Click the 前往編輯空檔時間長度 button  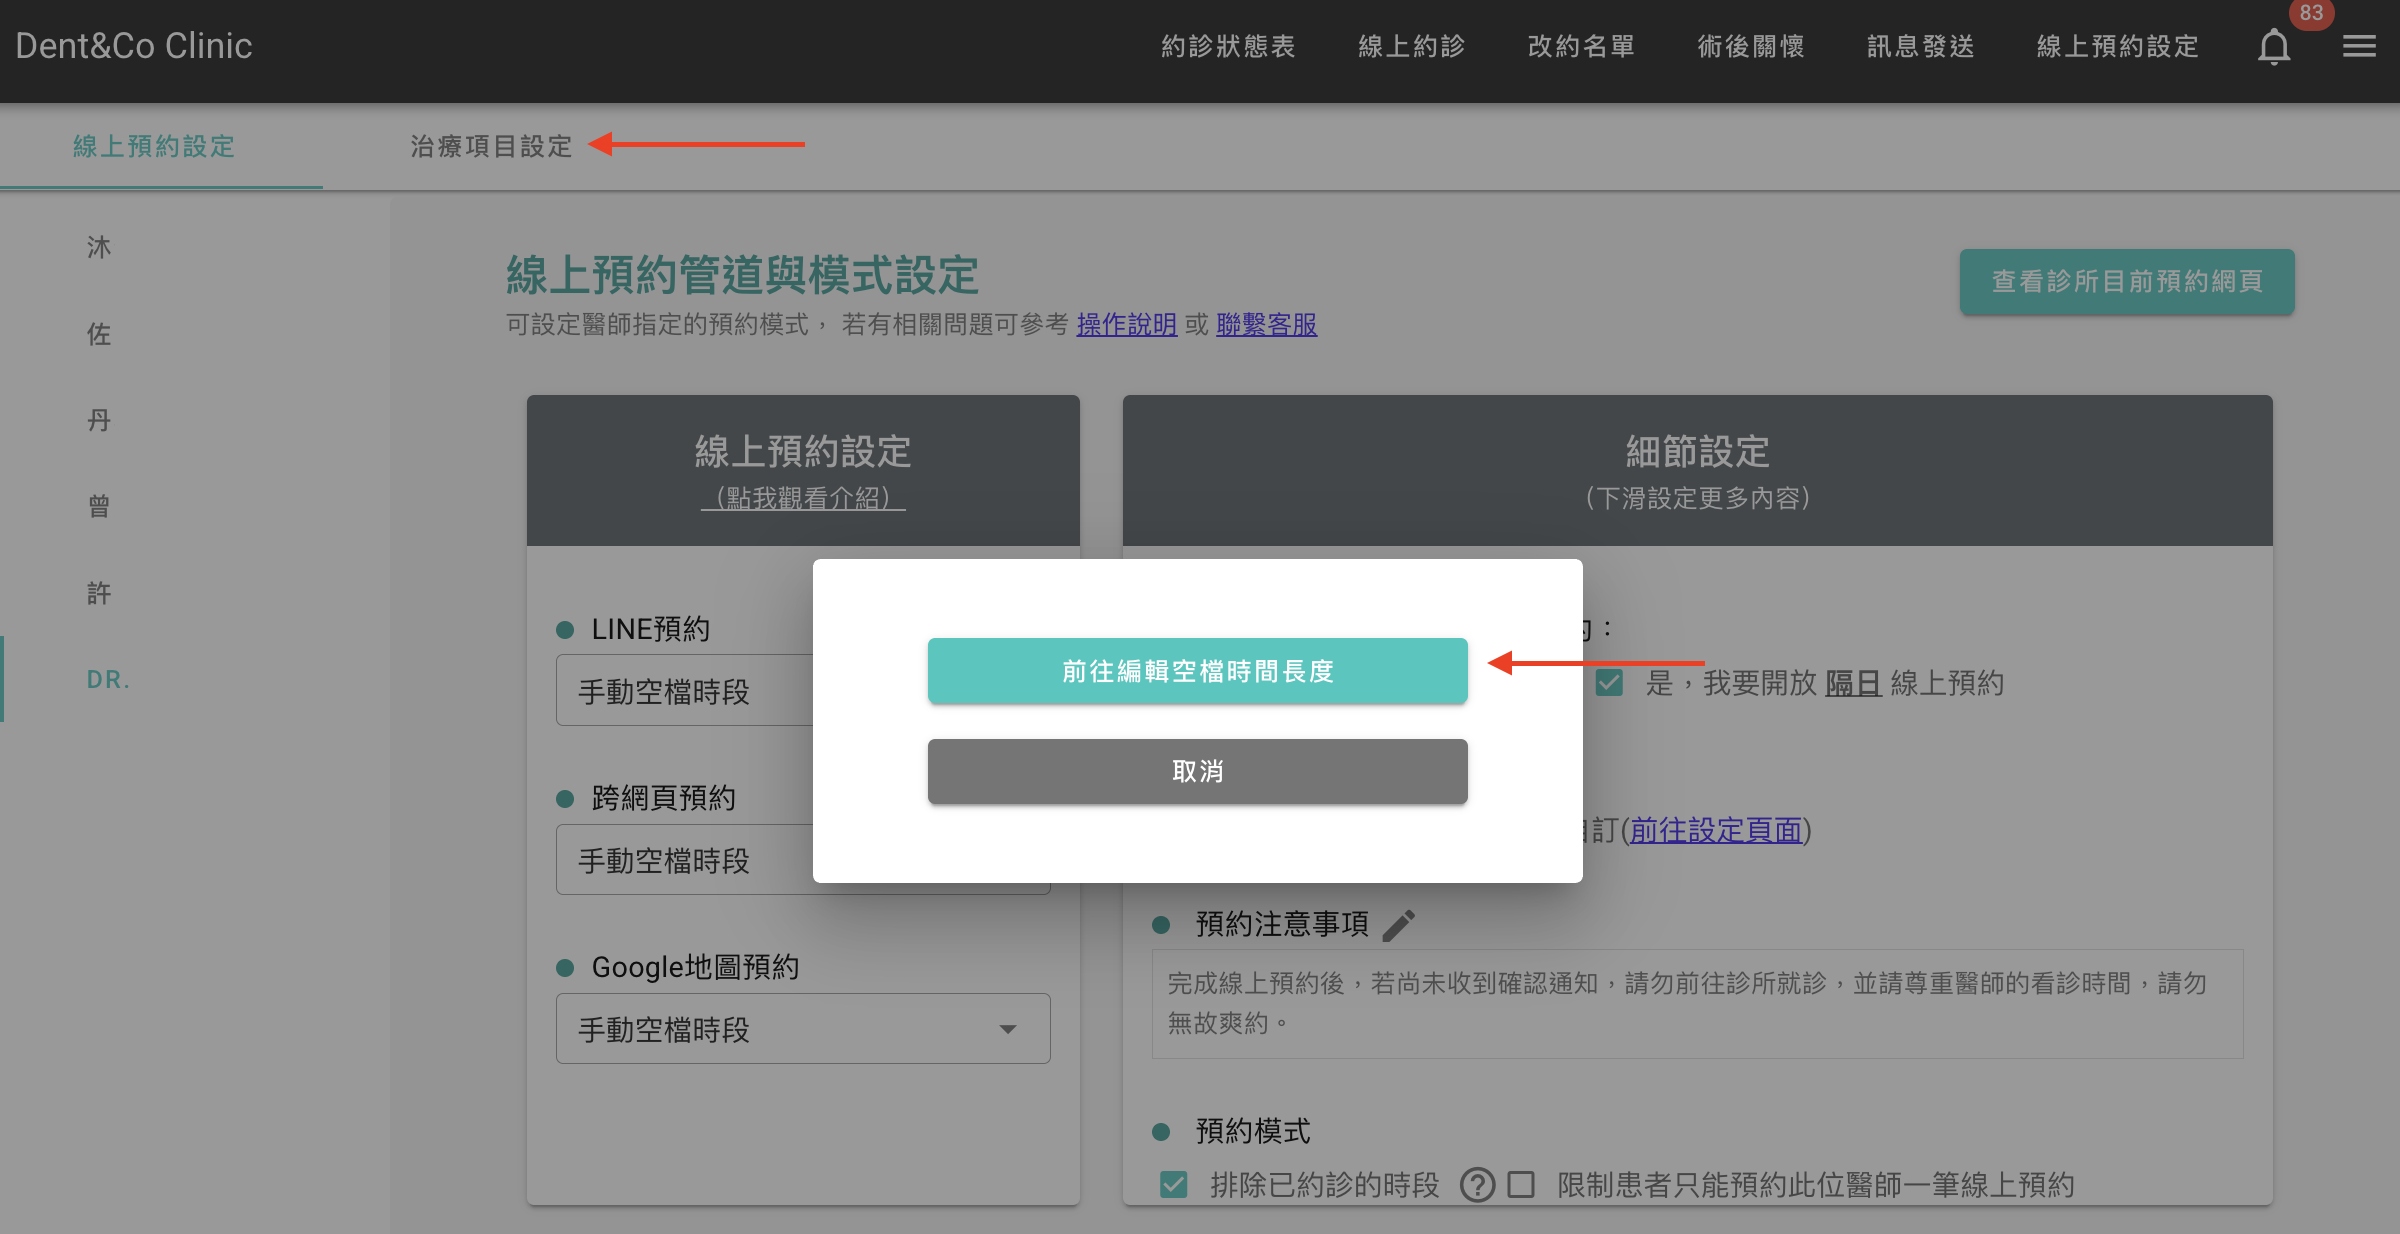click(x=1197, y=670)
